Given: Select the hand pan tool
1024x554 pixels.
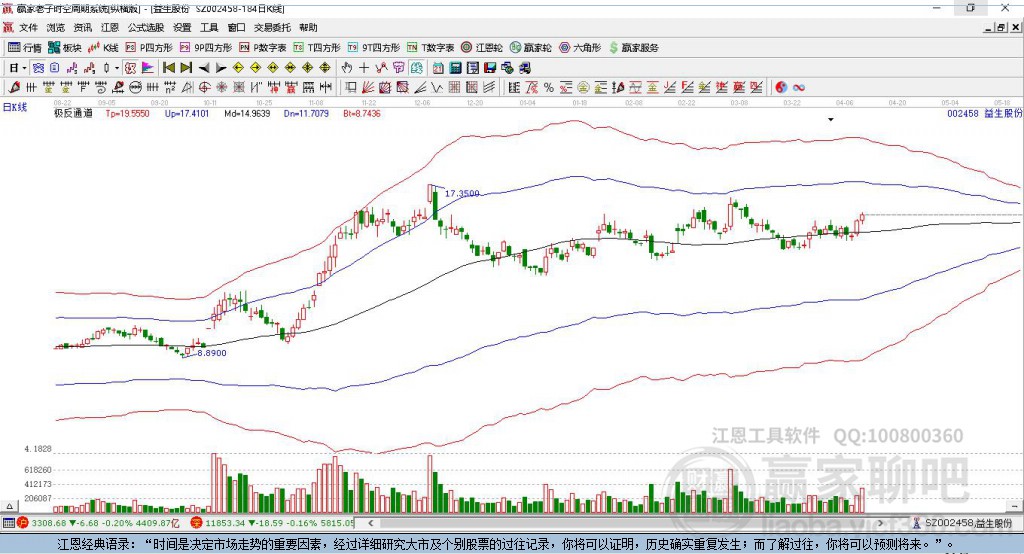Looking at the screenshot, I should 347,68.
